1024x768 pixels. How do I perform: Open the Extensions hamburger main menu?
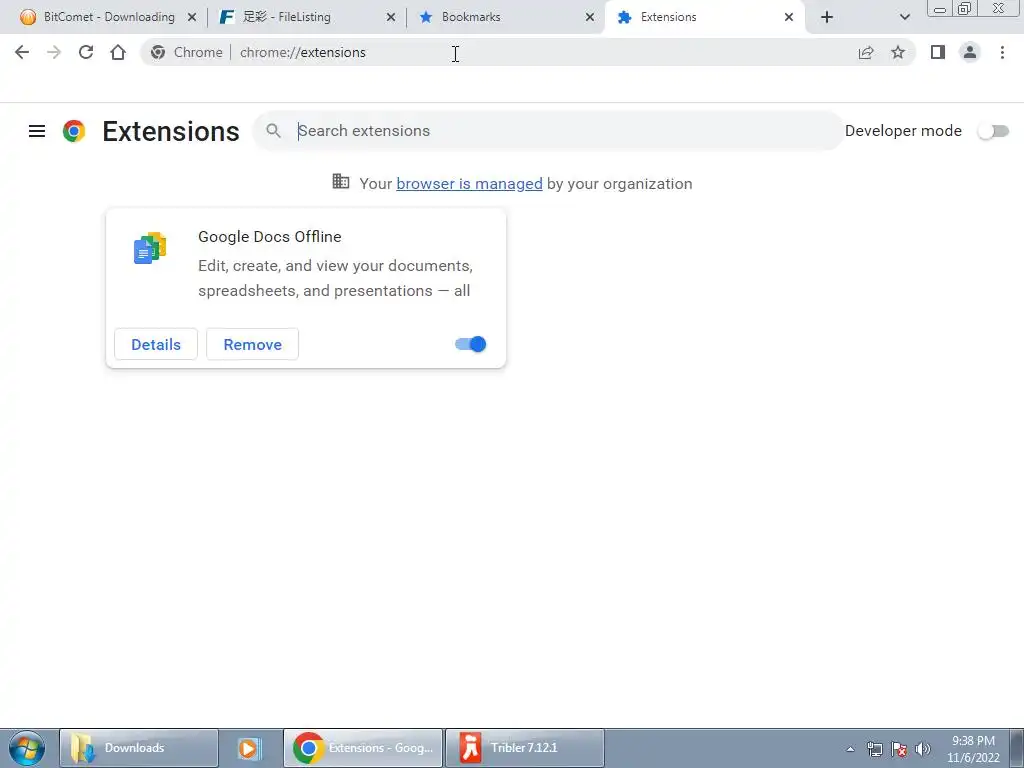37,131
